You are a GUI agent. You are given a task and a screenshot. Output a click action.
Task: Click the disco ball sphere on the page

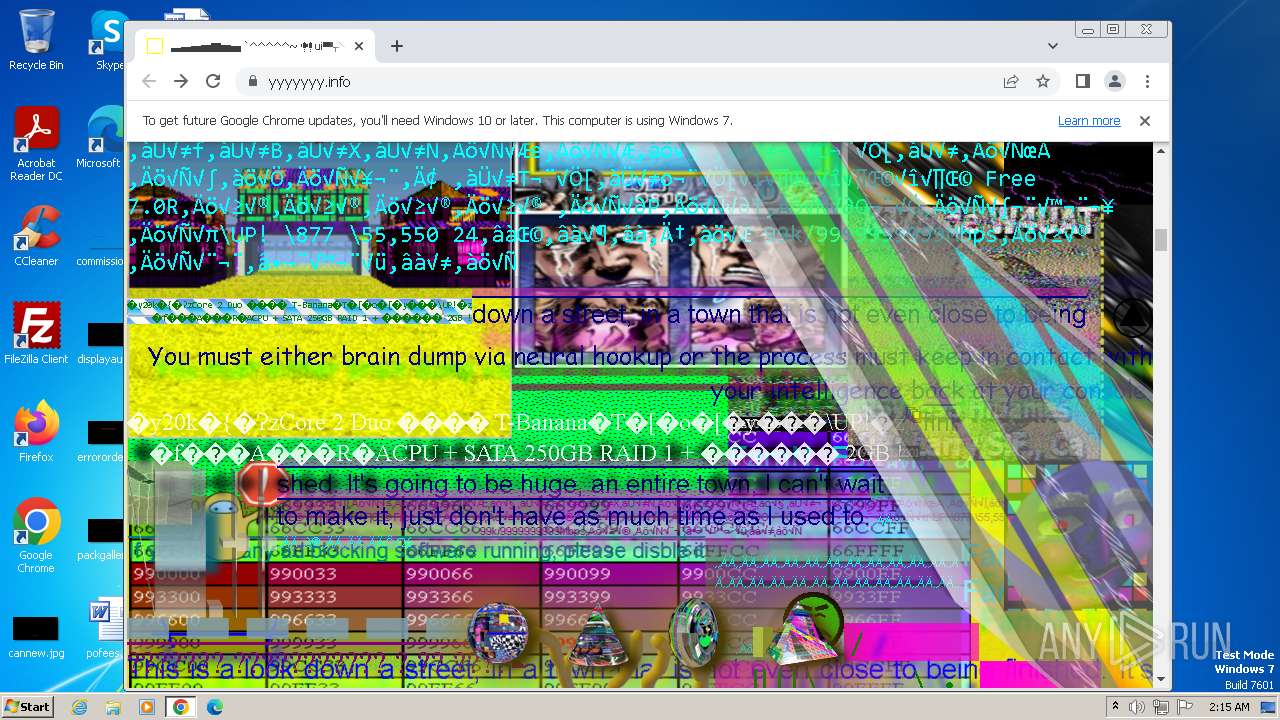[x=497, y=633]
